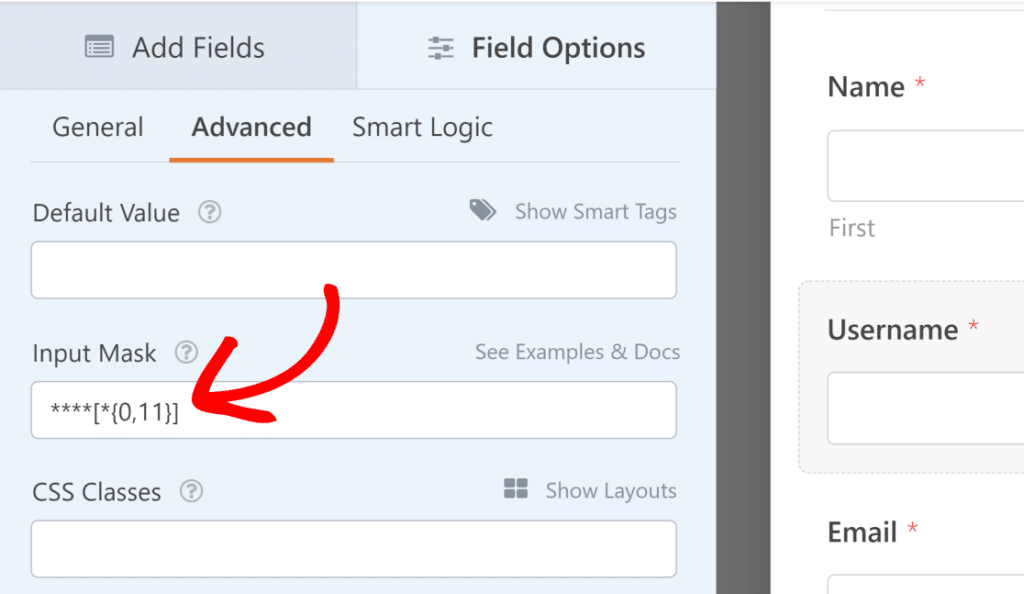Screen dimensions: 1024x594
Task: Open the Default Value help tooltip
Action: pyautogui.click(x=209, y=212)
